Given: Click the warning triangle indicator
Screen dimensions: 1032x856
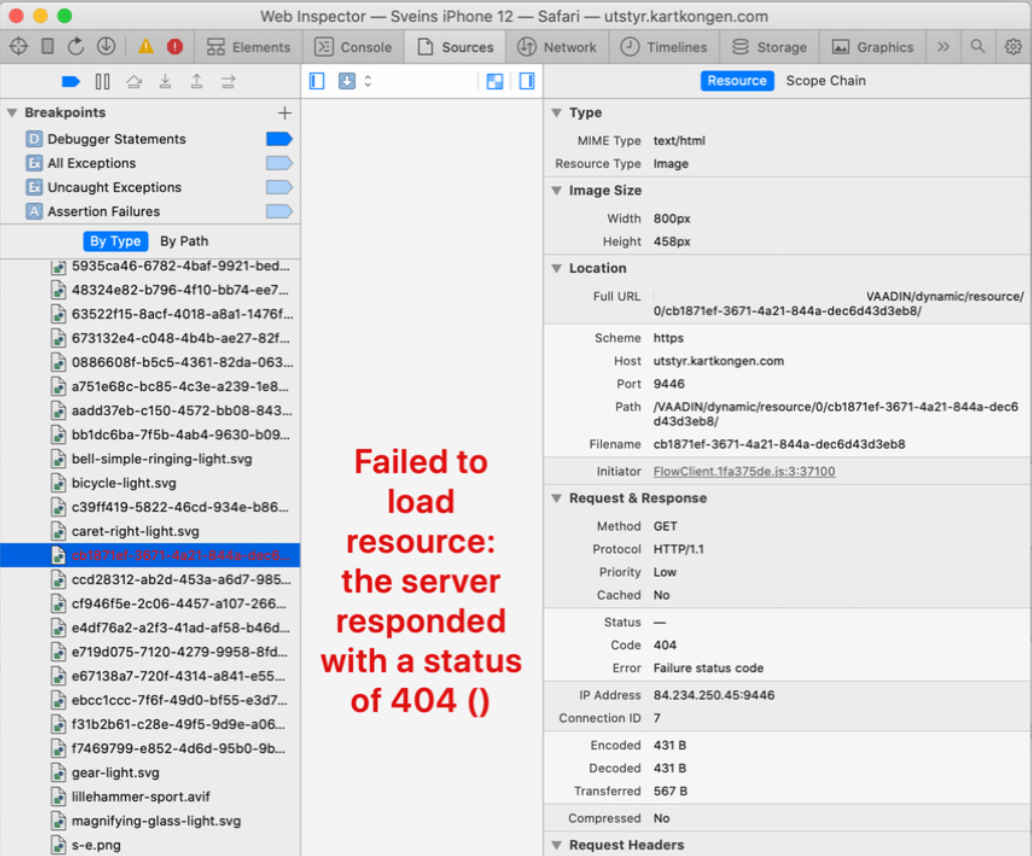Looking at the screenshot, I should click(146, 45).
